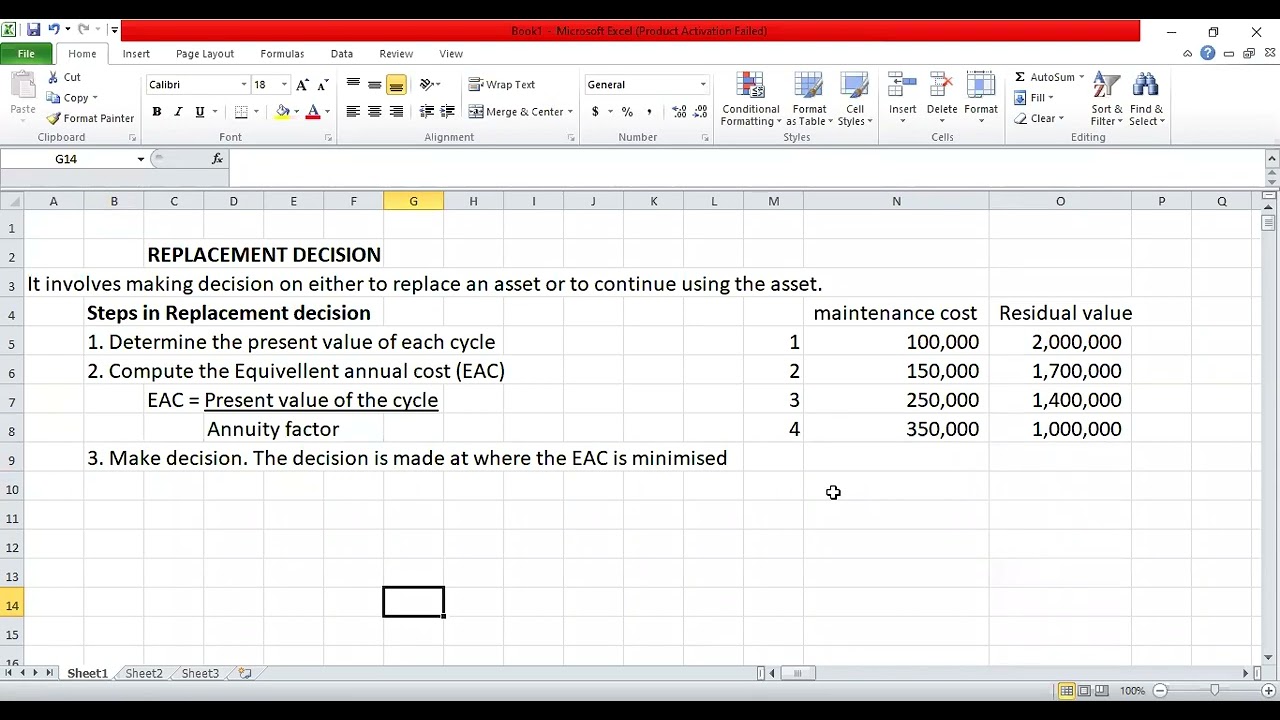Click the Increase Font Size icon
1280x720 pixels.
[302, 85]
